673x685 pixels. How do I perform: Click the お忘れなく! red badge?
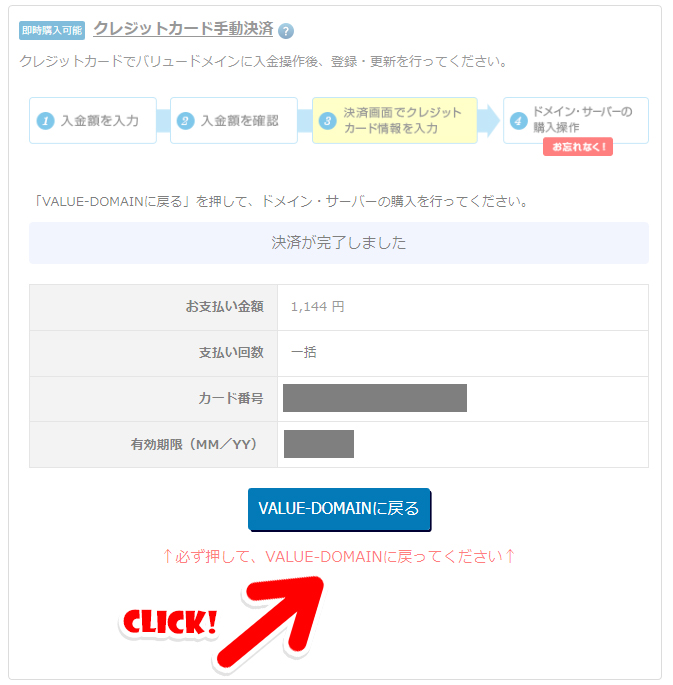tap(578, 147)
